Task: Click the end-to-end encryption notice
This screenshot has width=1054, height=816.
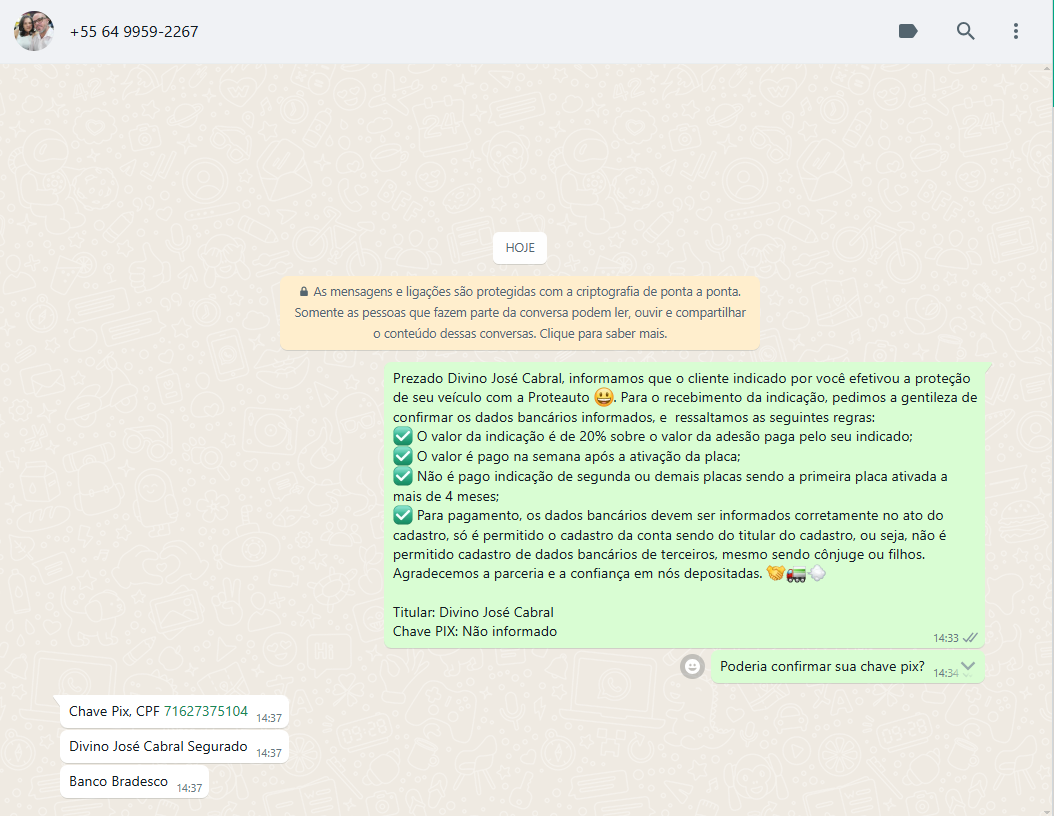Action: (x=519, y=313)
